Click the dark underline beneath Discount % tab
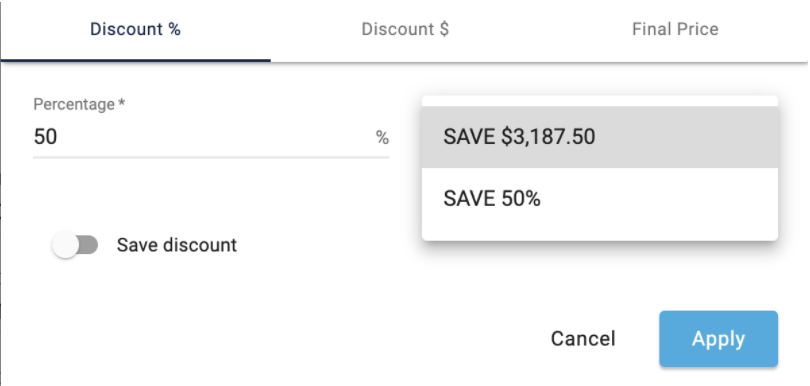Screen dimensions: 810x386 point(135,60)
